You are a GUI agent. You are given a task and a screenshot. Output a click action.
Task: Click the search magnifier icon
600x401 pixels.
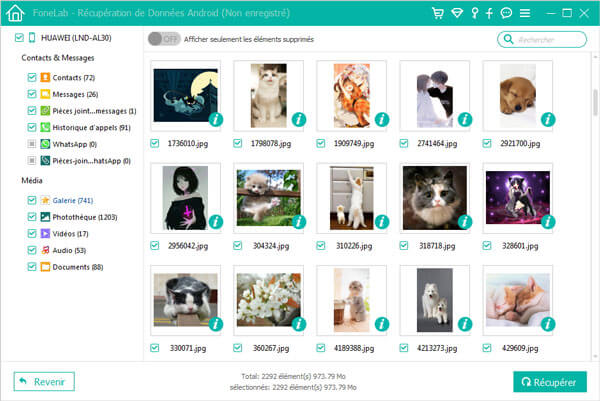pyautogui.click(x=508, y=39)
